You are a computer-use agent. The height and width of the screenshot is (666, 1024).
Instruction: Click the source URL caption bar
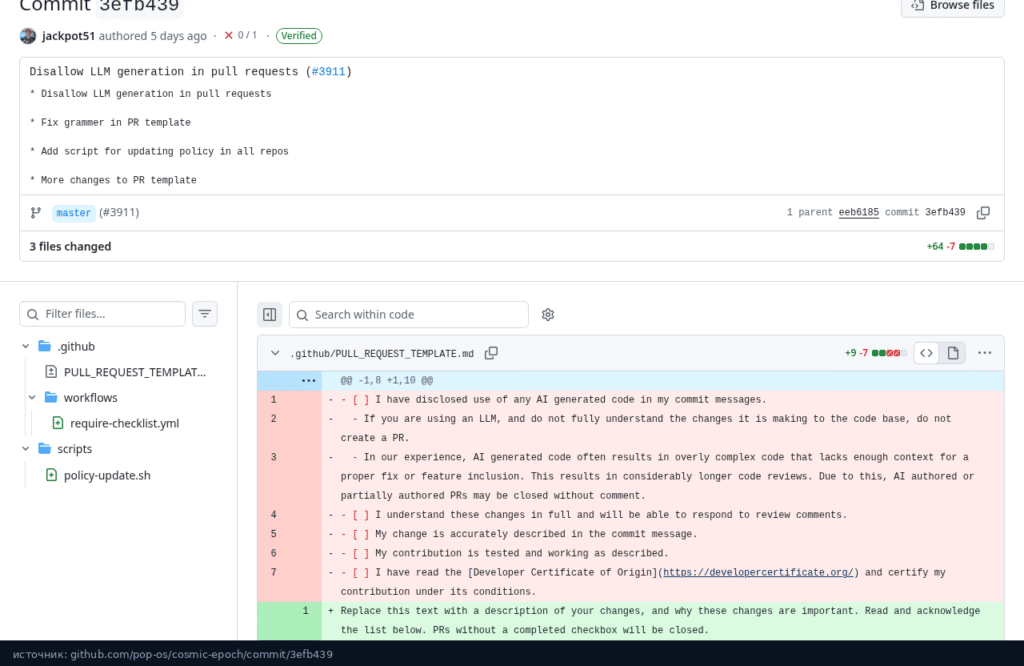[x=512, y=654]
